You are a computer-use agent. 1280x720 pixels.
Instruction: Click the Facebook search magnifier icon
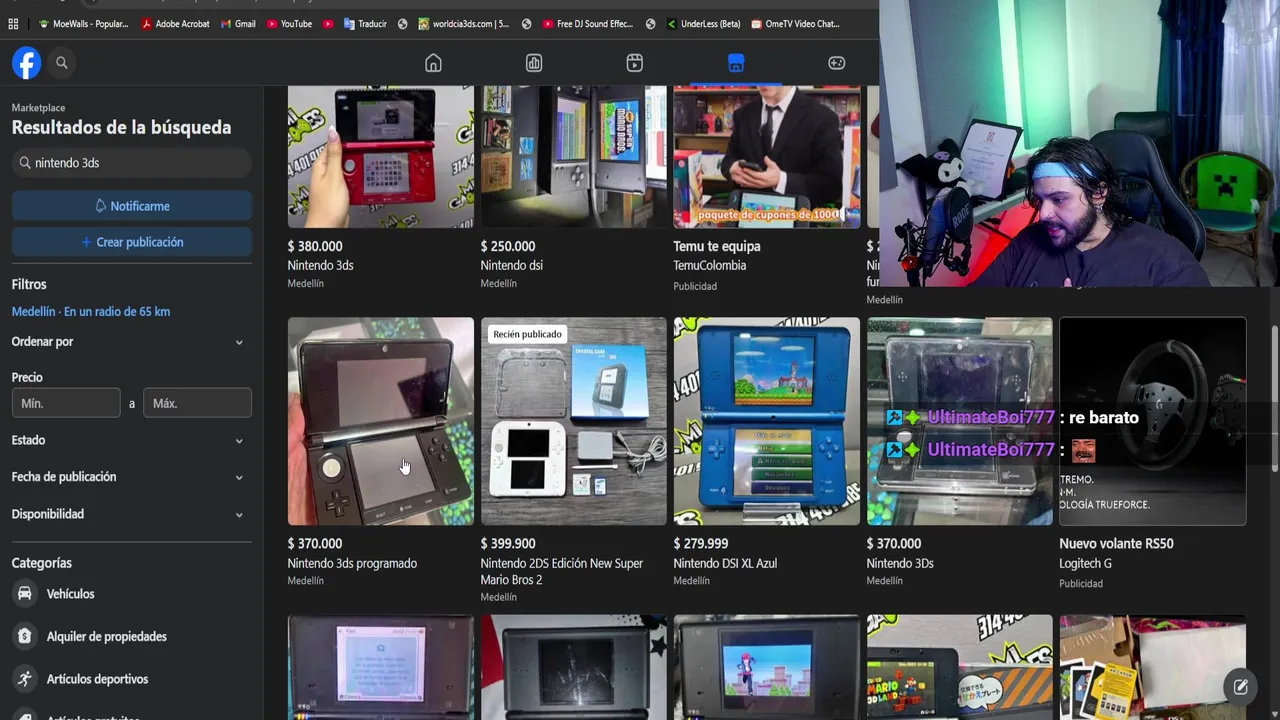pos(62,63)
